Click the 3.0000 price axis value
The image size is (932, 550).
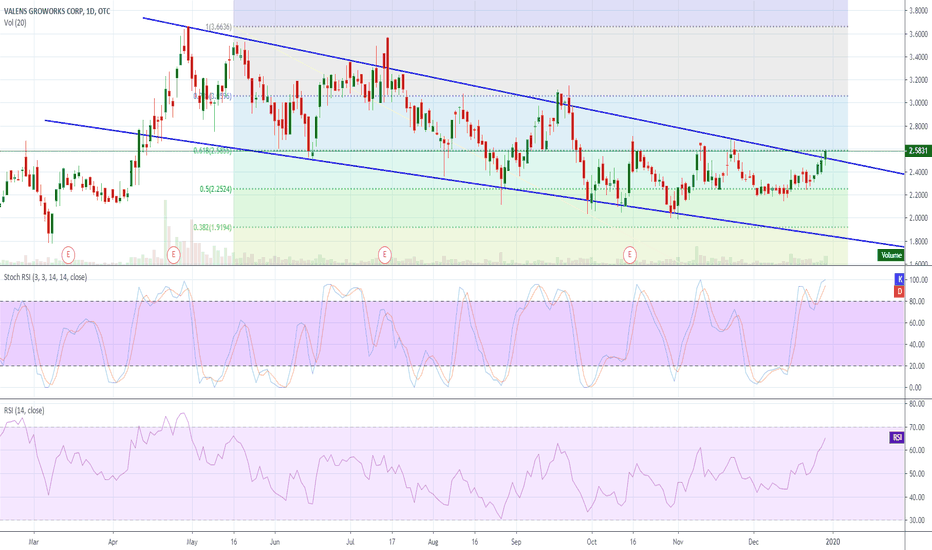tap(918, 103)
